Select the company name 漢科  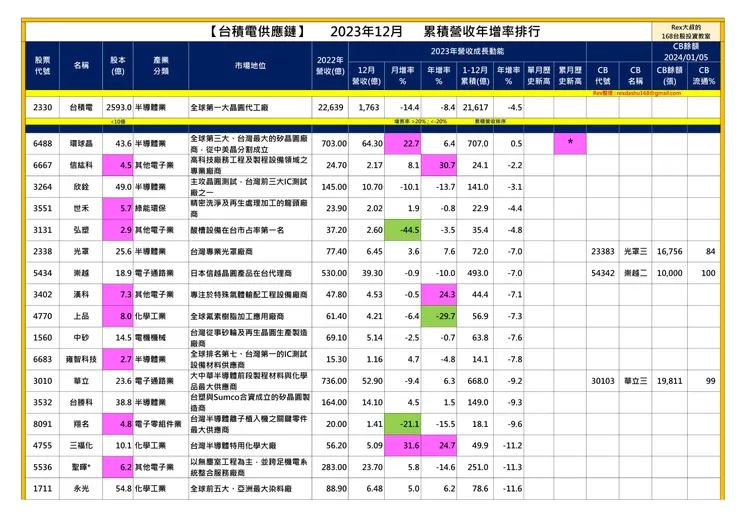[x=81, y=295]
